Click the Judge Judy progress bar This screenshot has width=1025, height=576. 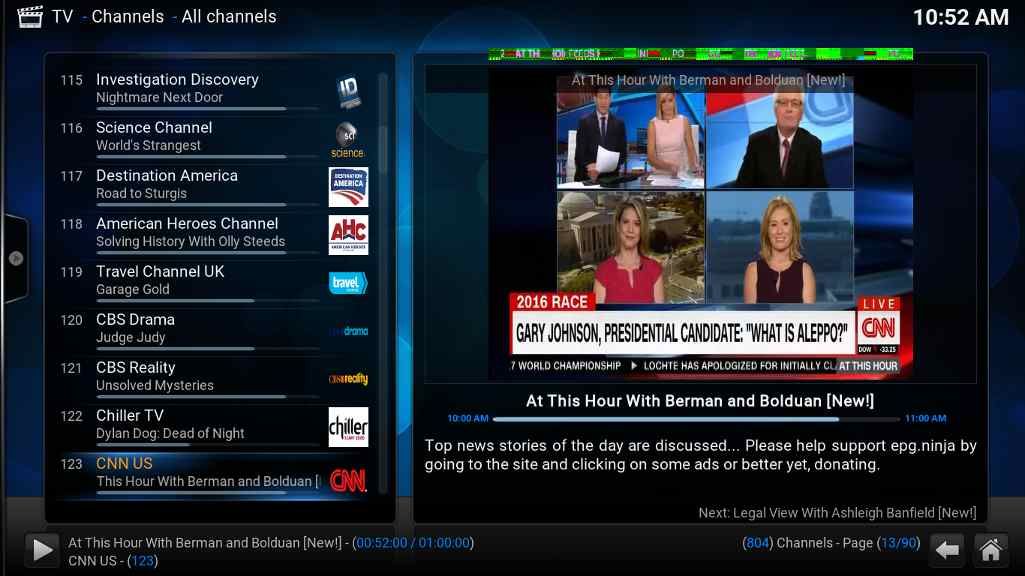[x=208, y=348]
